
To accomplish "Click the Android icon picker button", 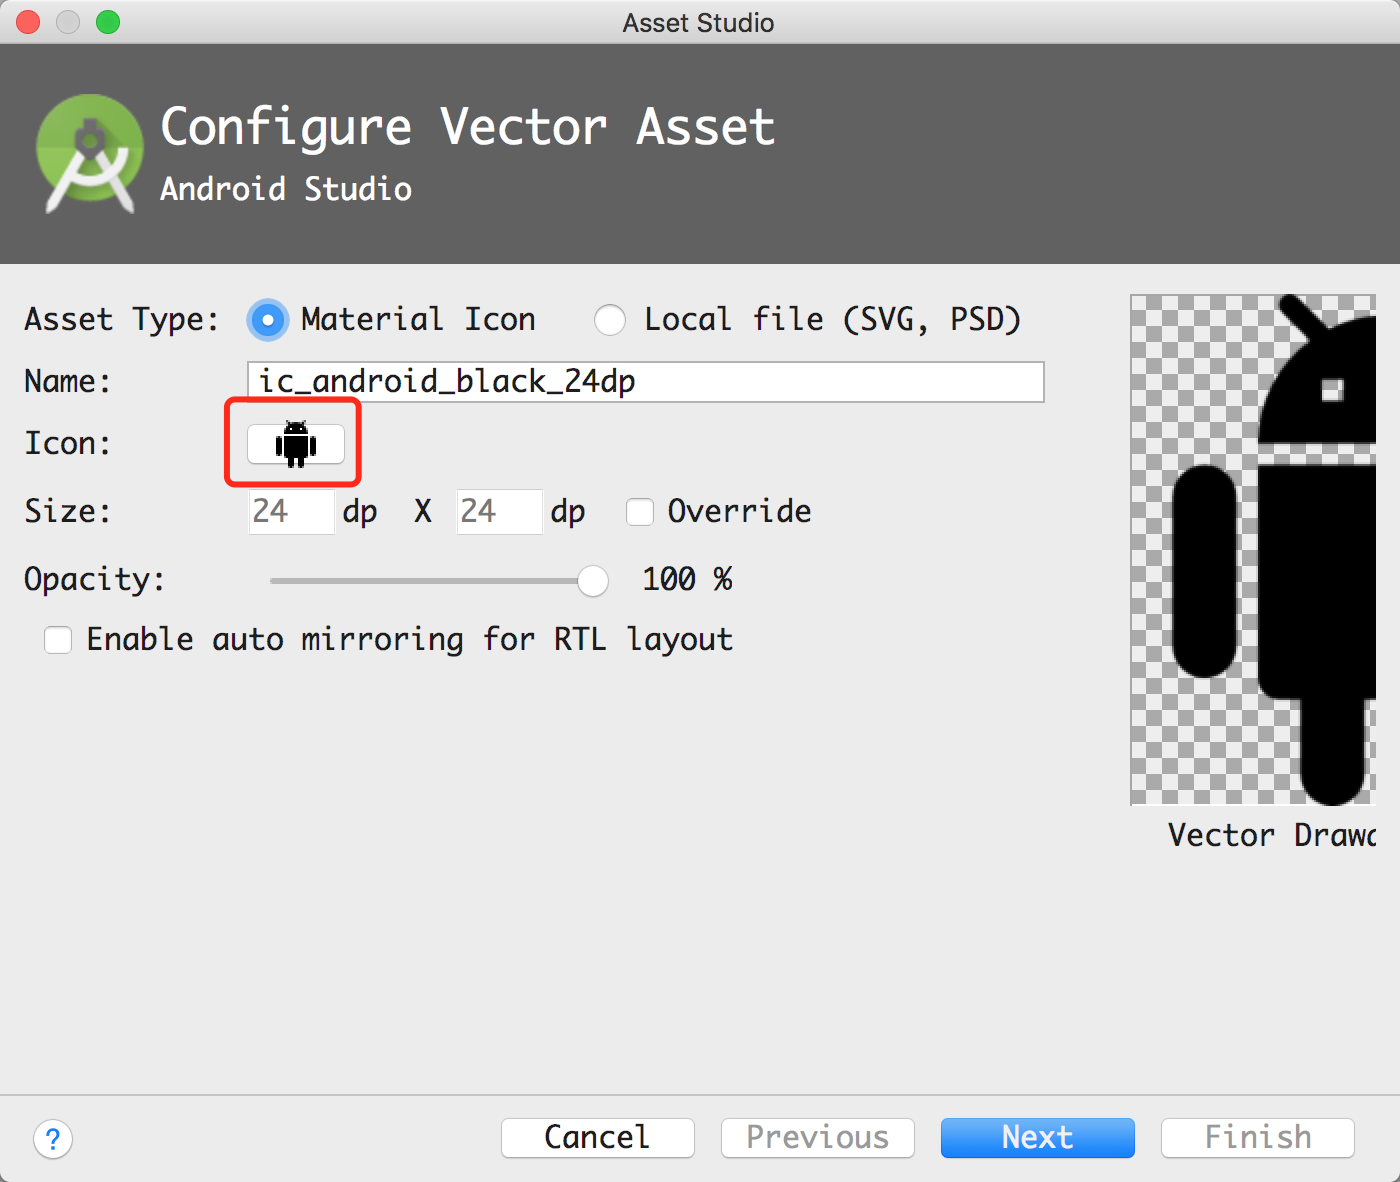I will coord(296,444).
